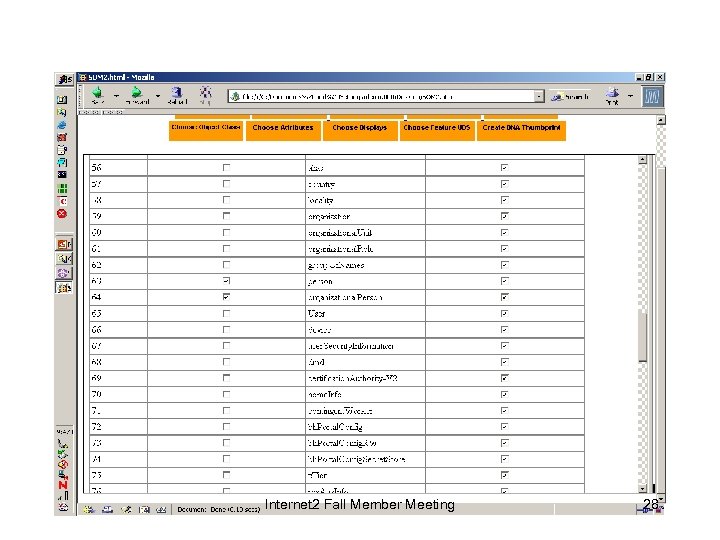Open the IRC chat status bar icon

(x=161, y=509)
